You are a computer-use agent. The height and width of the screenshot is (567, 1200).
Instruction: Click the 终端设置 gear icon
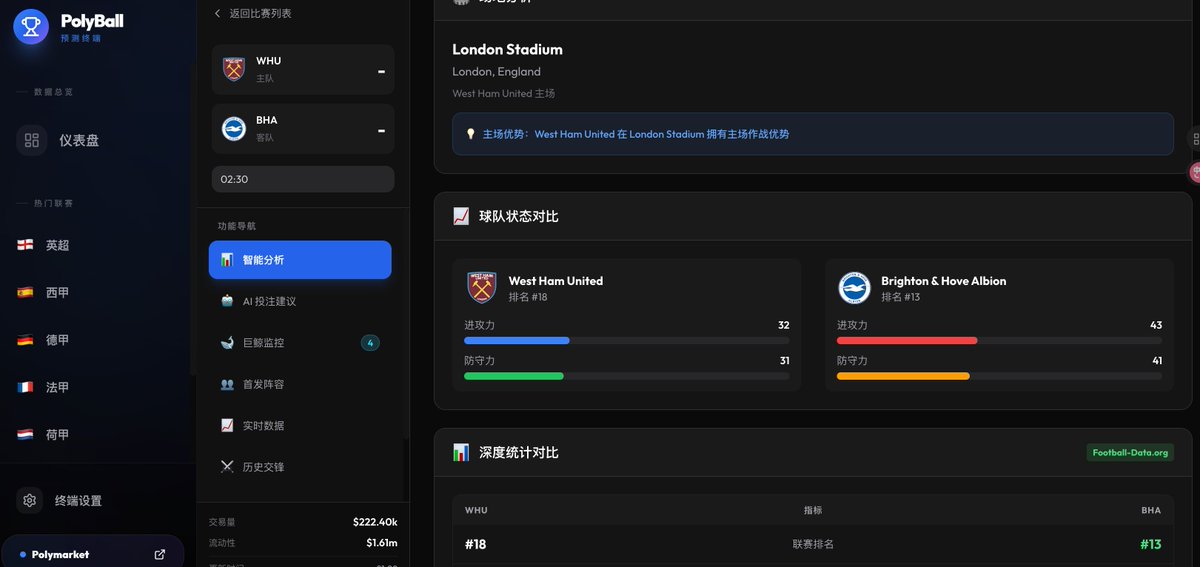tap(30, 500)
